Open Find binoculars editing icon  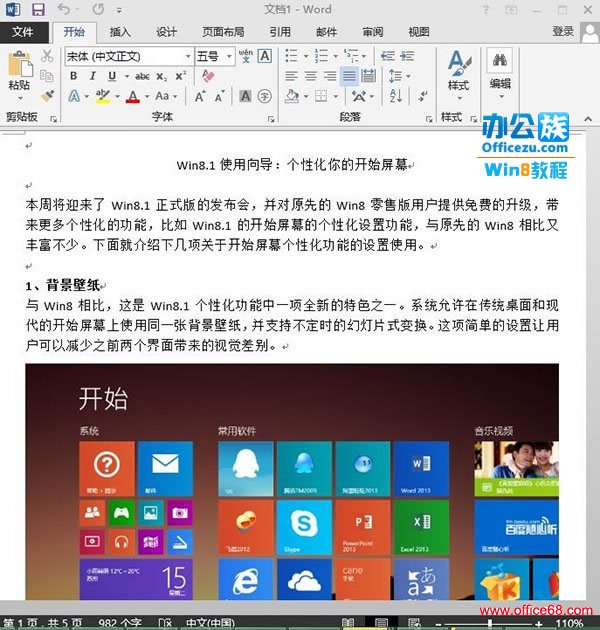(500, 61)
